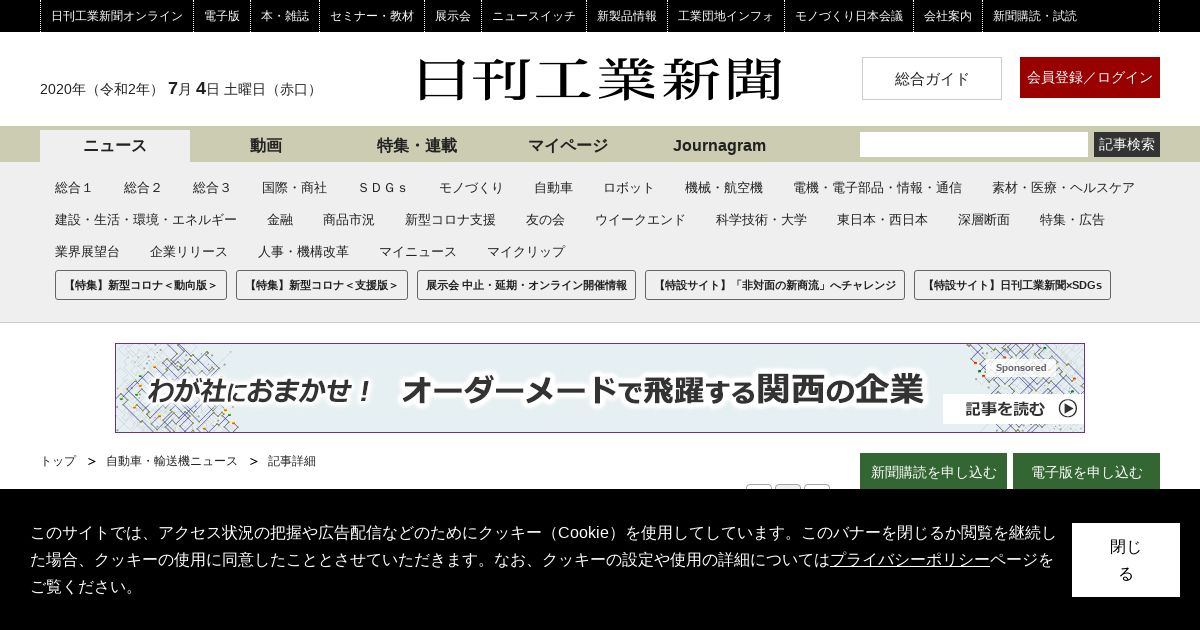Open the Journagram tab
Viewport: 1200px width, 630px height.
pyautogui.click(x=719, y=146)
